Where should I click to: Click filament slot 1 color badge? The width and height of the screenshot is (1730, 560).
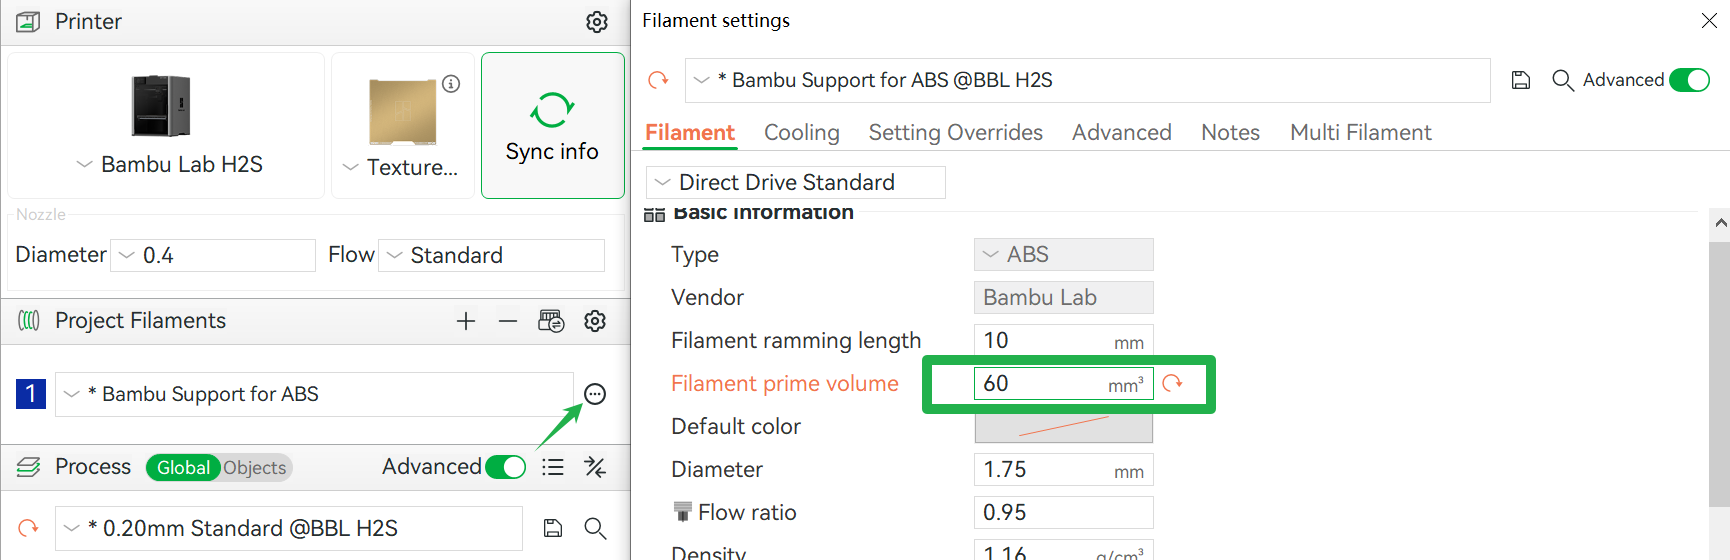tap(31, 394)
